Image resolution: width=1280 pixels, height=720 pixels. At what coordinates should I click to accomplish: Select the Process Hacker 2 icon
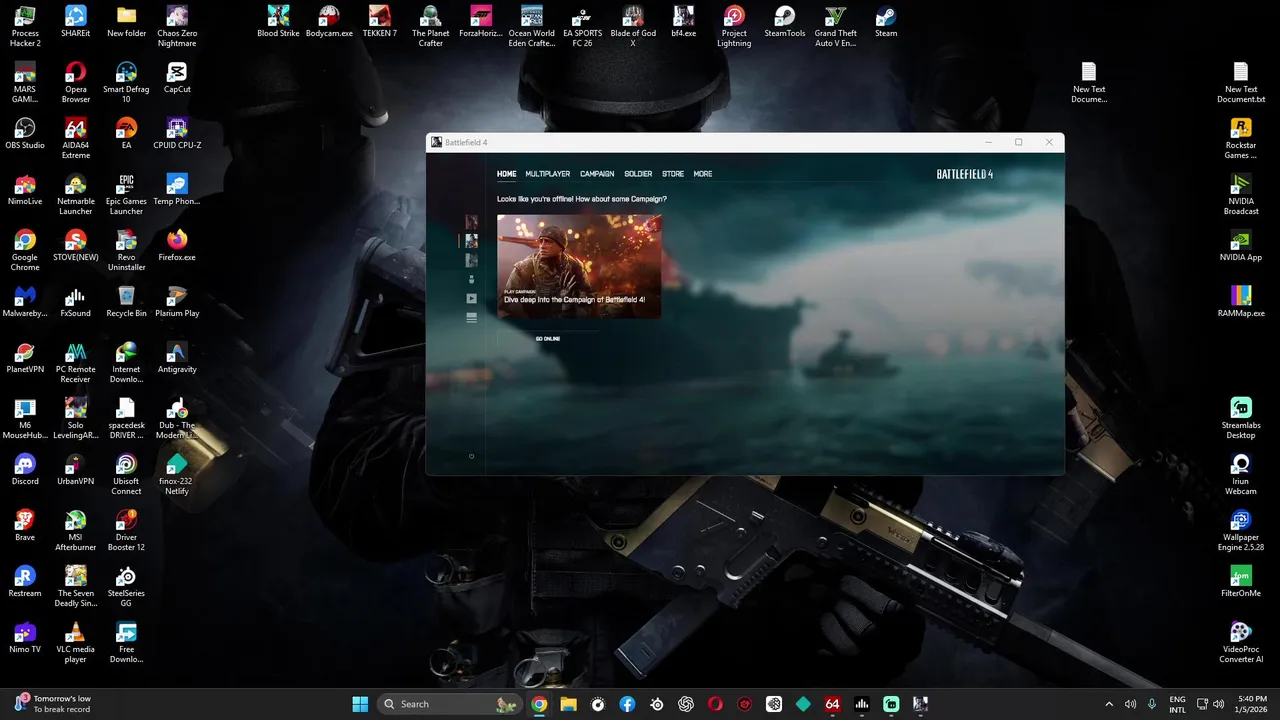pyautogui.click(x=25, y=27)
